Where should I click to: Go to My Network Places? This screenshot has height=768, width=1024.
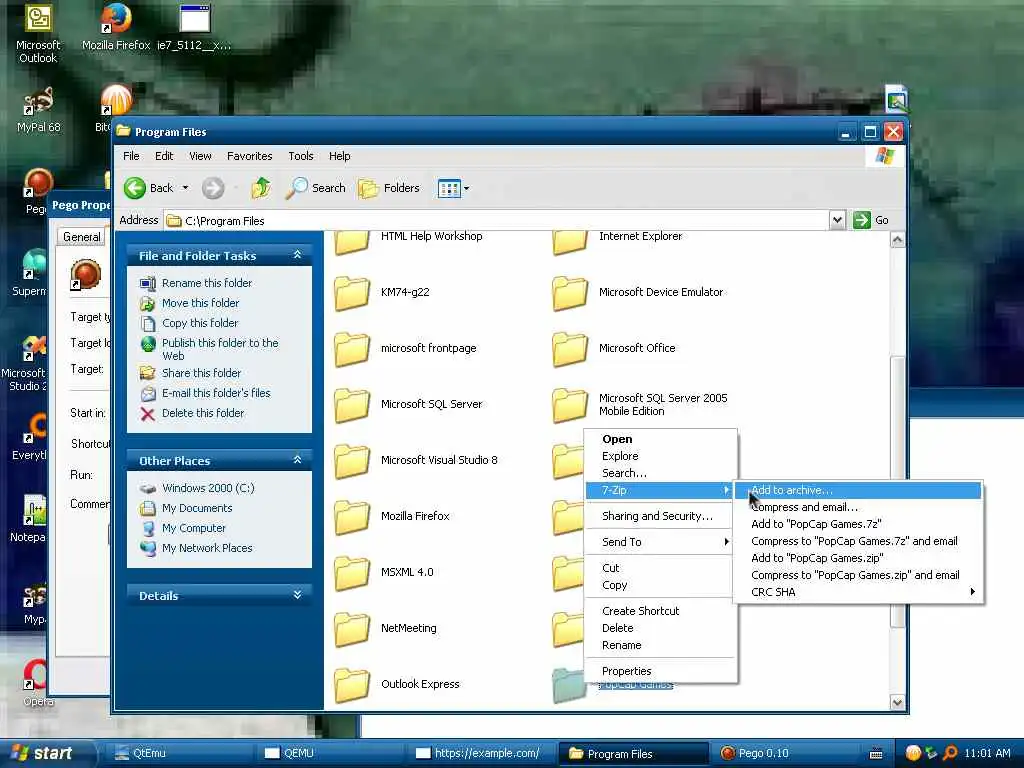click(207, 549)
